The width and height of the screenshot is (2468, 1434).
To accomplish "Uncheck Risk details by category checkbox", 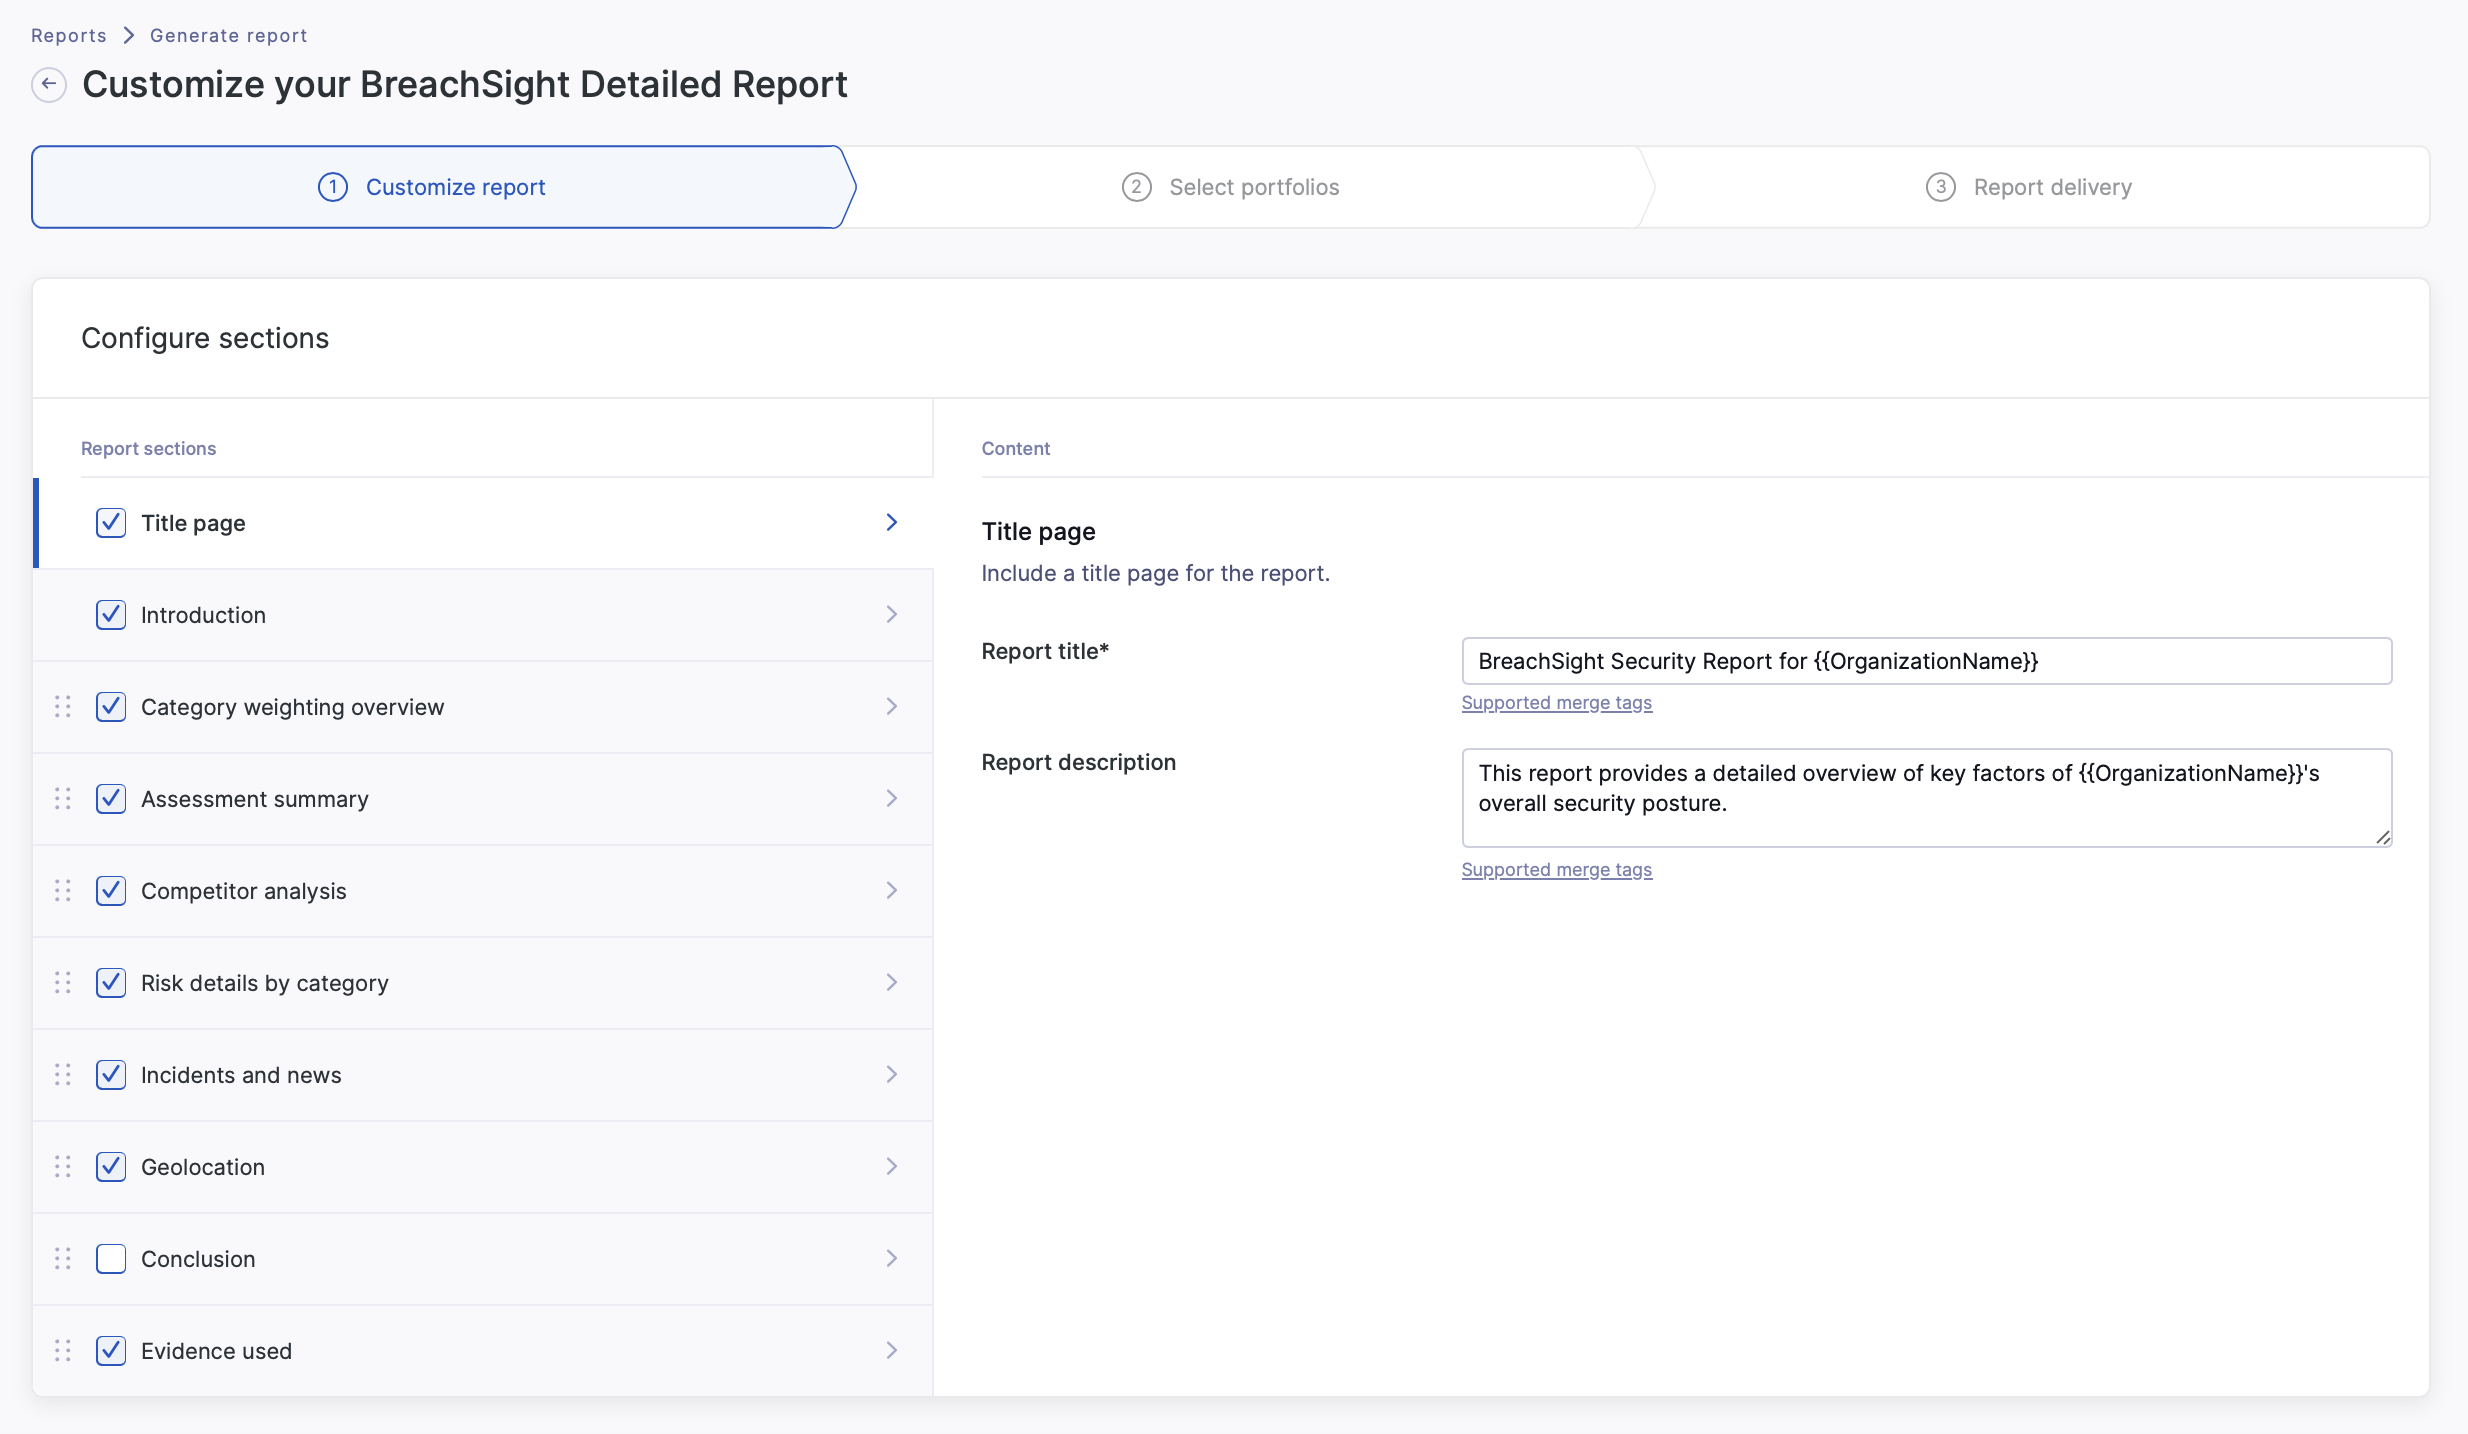I will point(111,983).
